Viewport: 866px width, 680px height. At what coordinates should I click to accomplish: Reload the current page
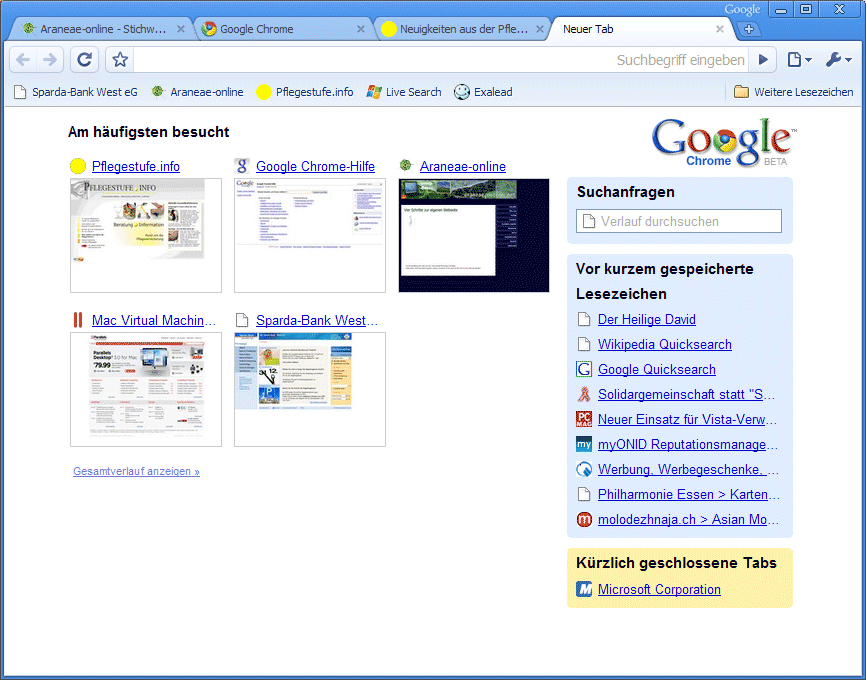85,60
